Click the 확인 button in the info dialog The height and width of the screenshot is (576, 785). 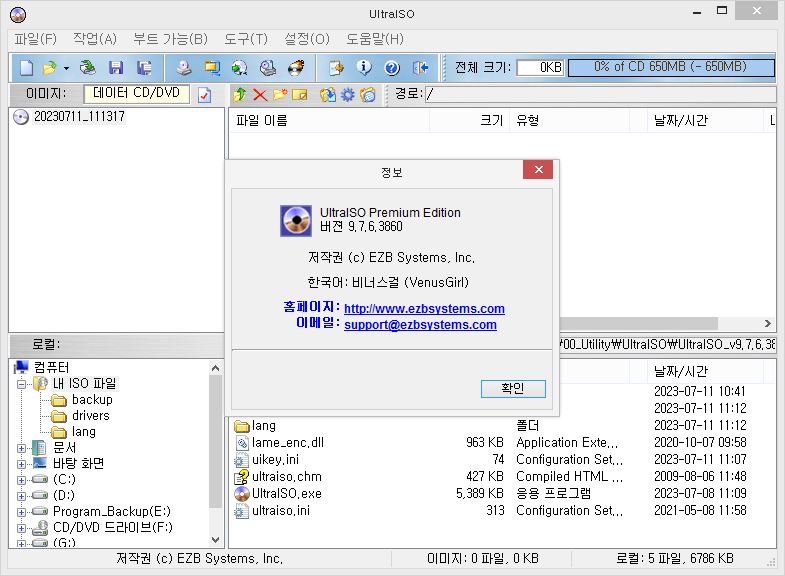(x=513, y=389)
